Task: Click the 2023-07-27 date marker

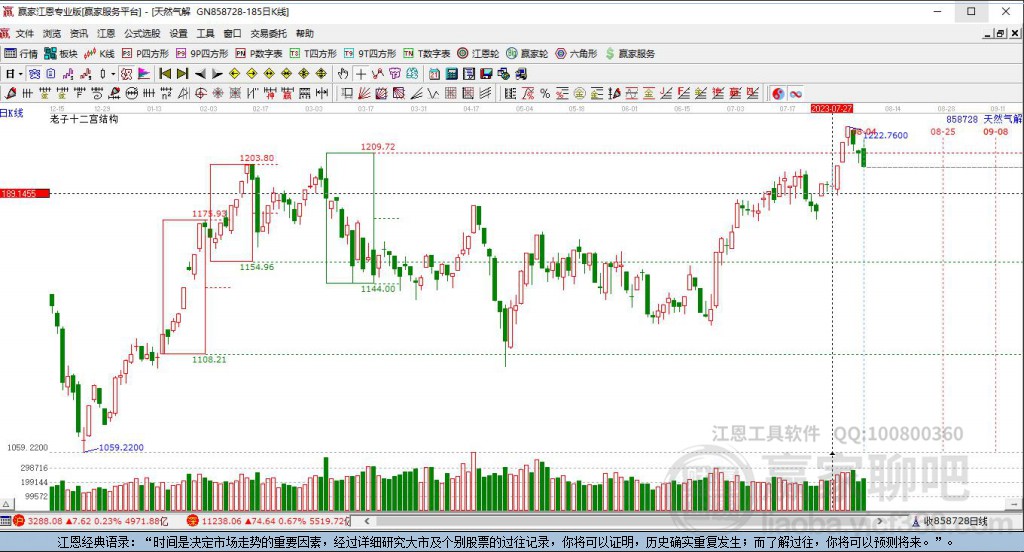Action: click(831, 108)
